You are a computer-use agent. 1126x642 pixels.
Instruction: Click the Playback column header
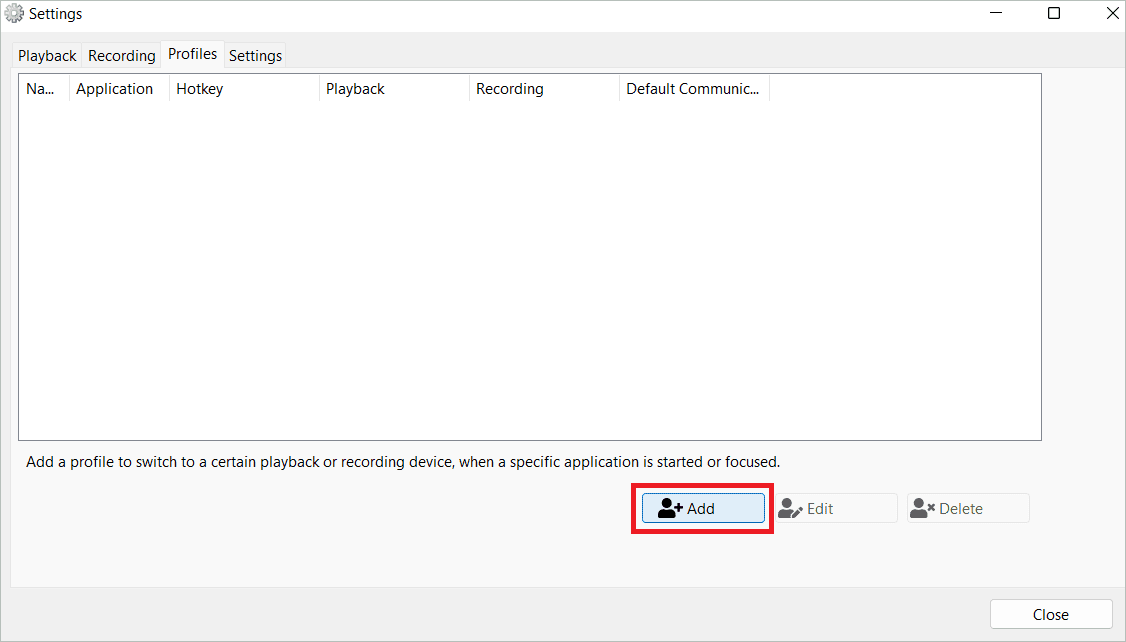(x=355, y=88)
